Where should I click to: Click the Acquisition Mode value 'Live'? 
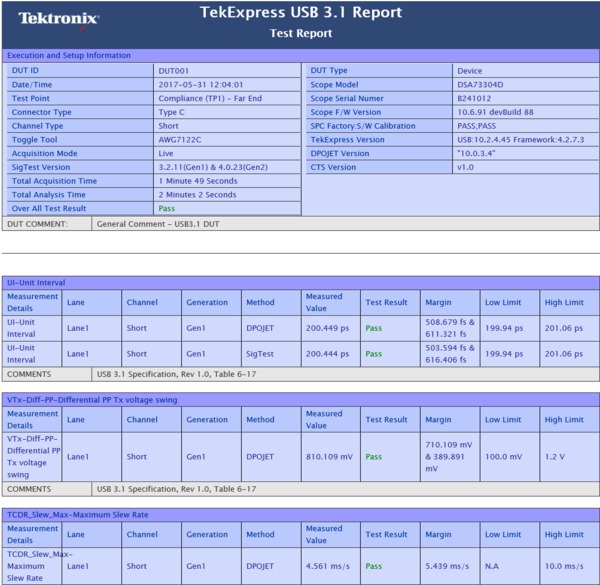[x=166, y=153]
